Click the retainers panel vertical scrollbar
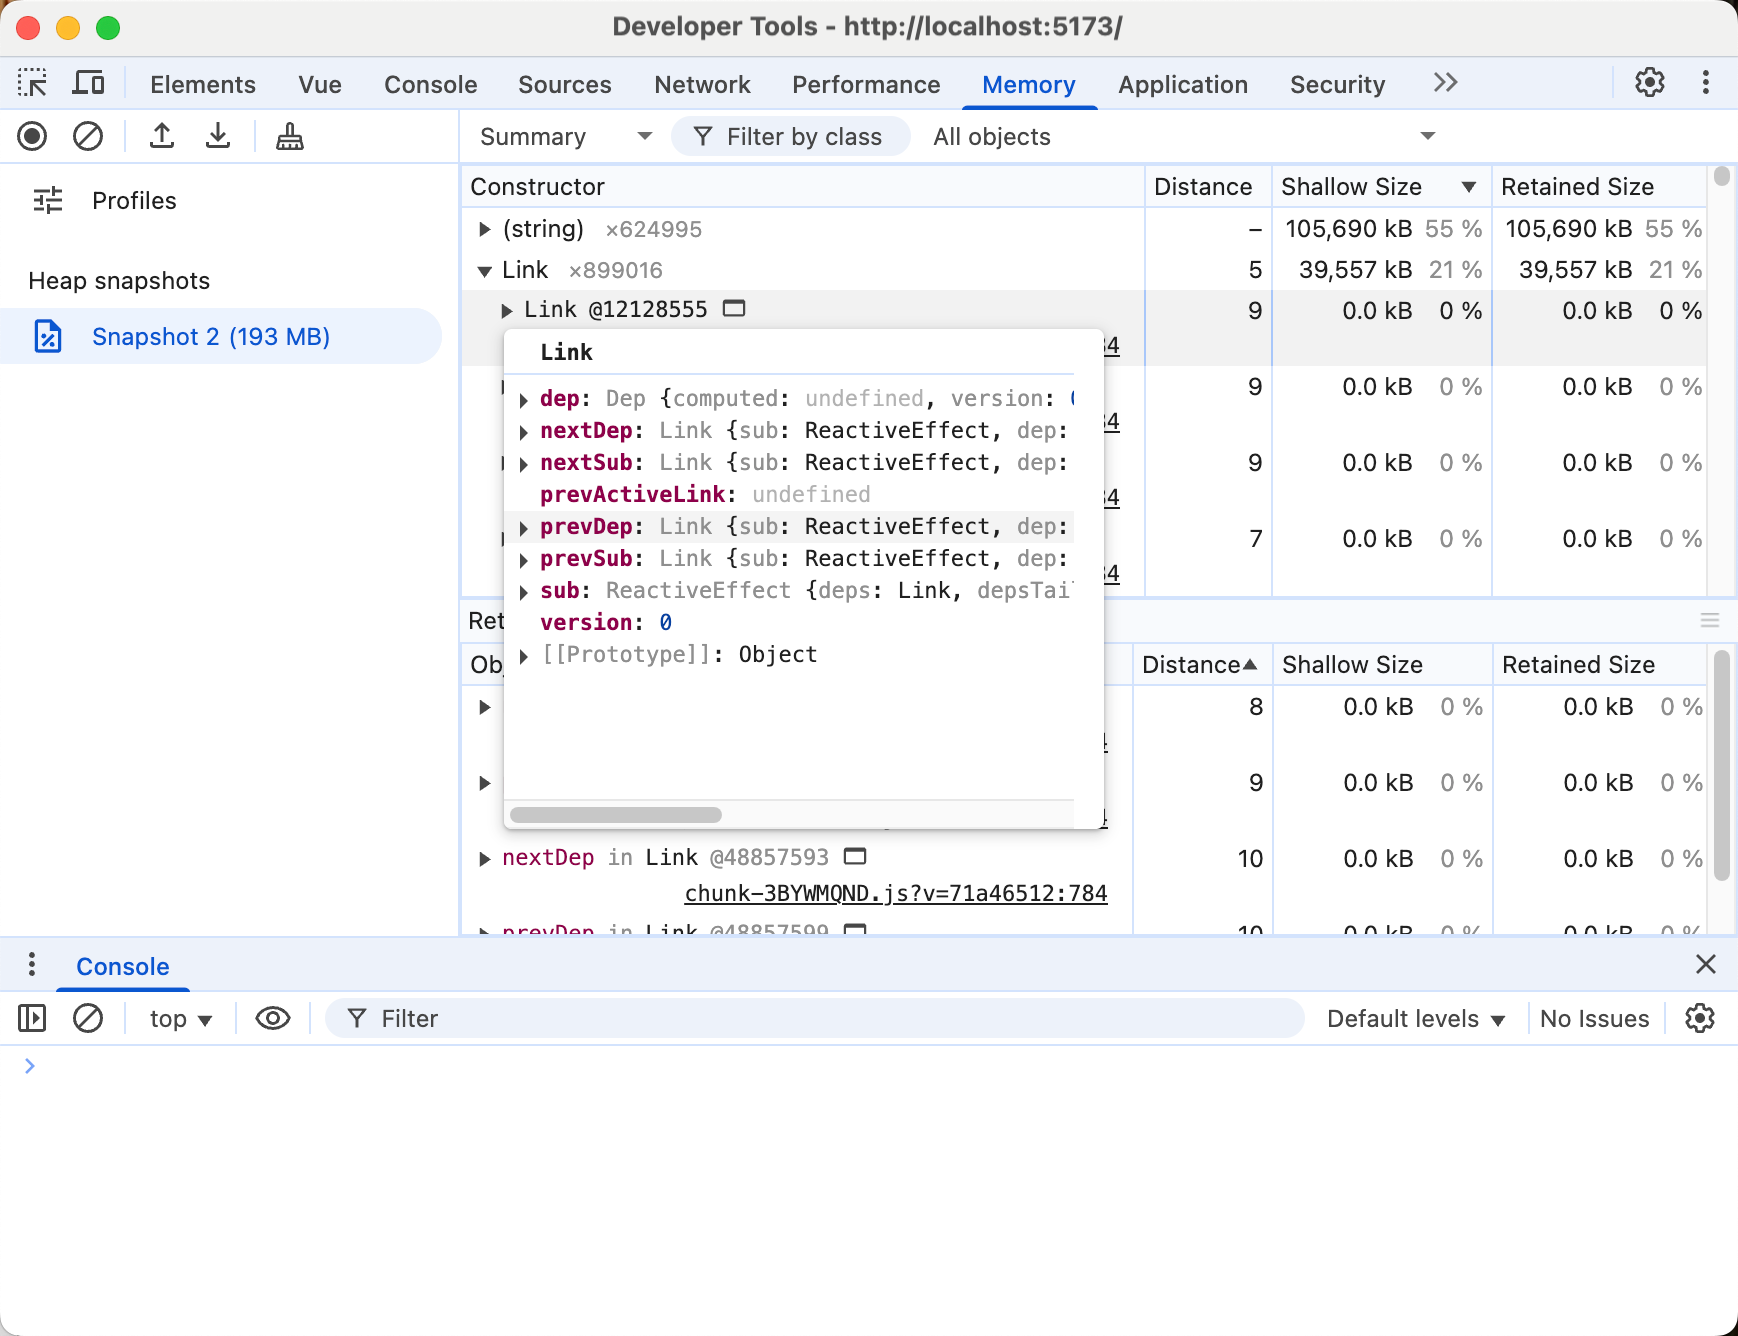Image resolution: width=1738 pixels, height=1336 pixels. click(1721, 765)
